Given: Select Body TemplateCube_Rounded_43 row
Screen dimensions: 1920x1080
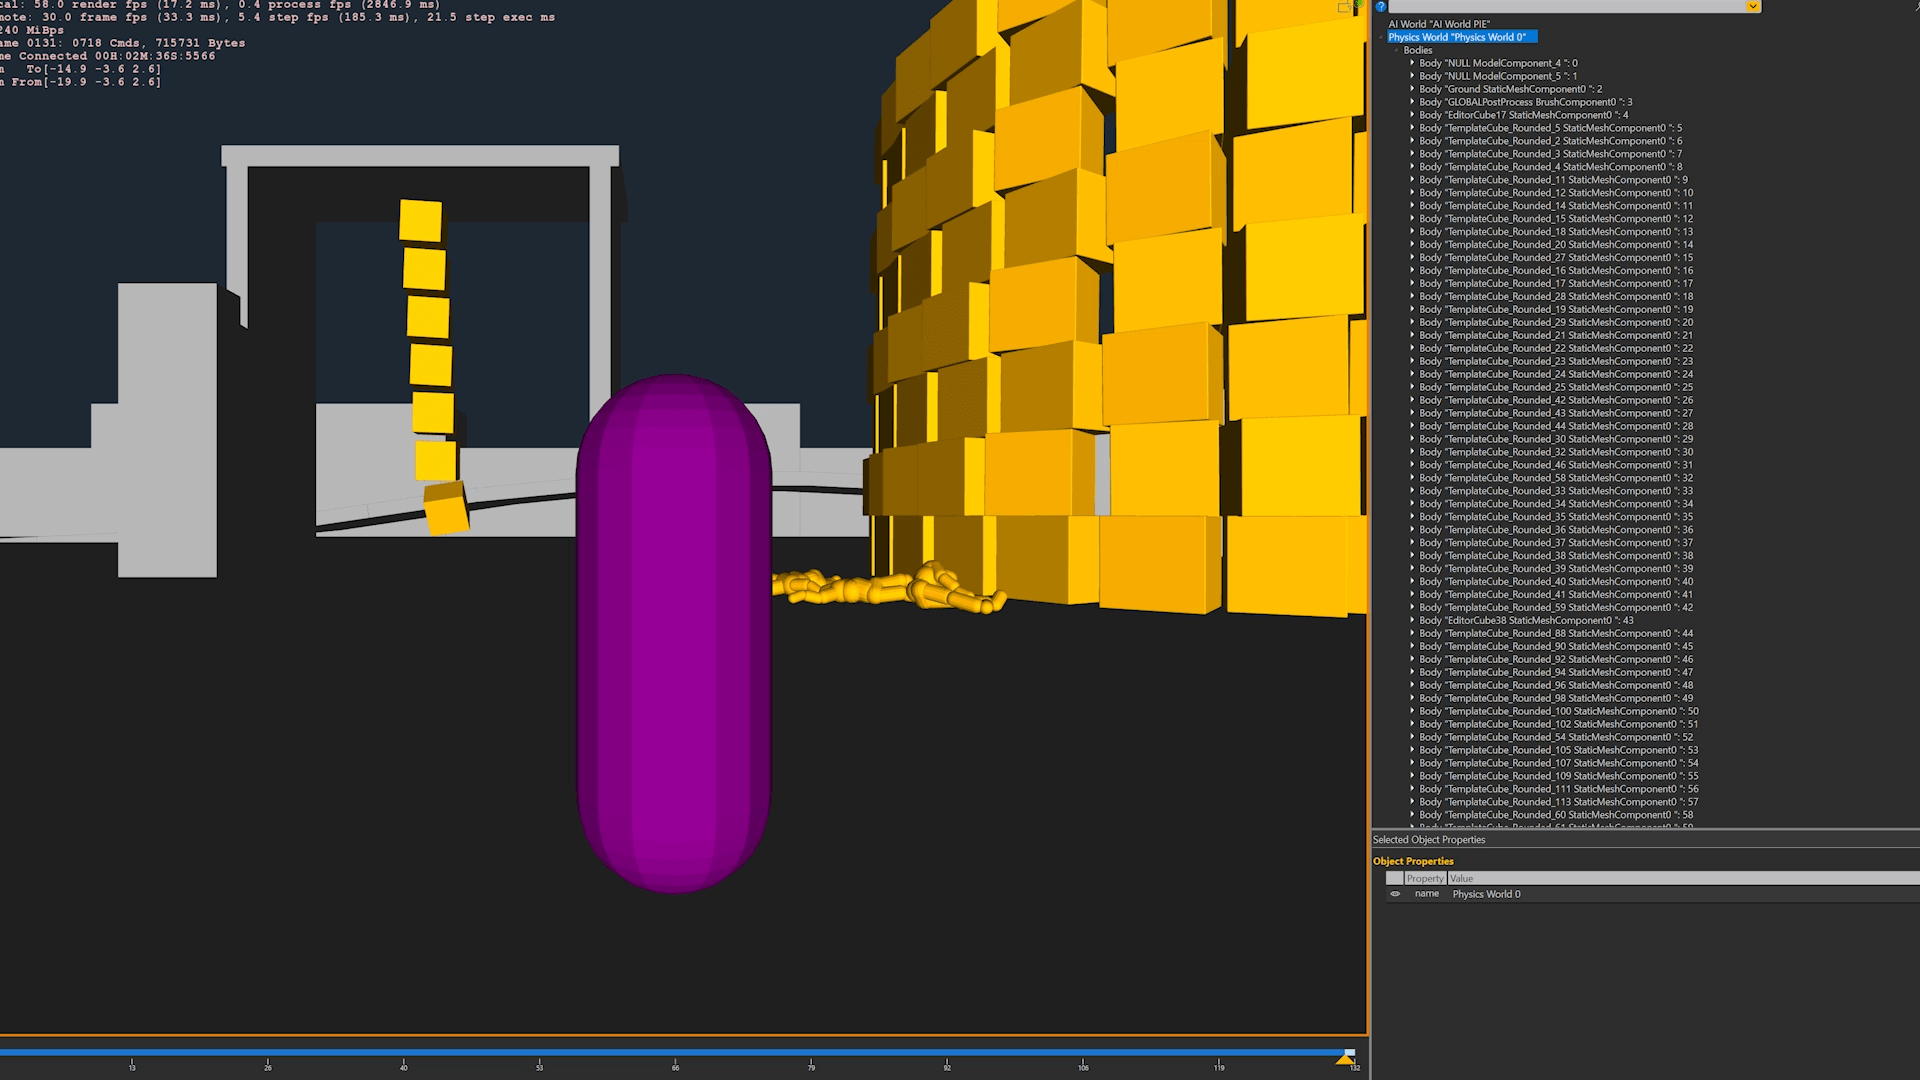Looking at the screenshot, I should click(x=1556, y=413).
